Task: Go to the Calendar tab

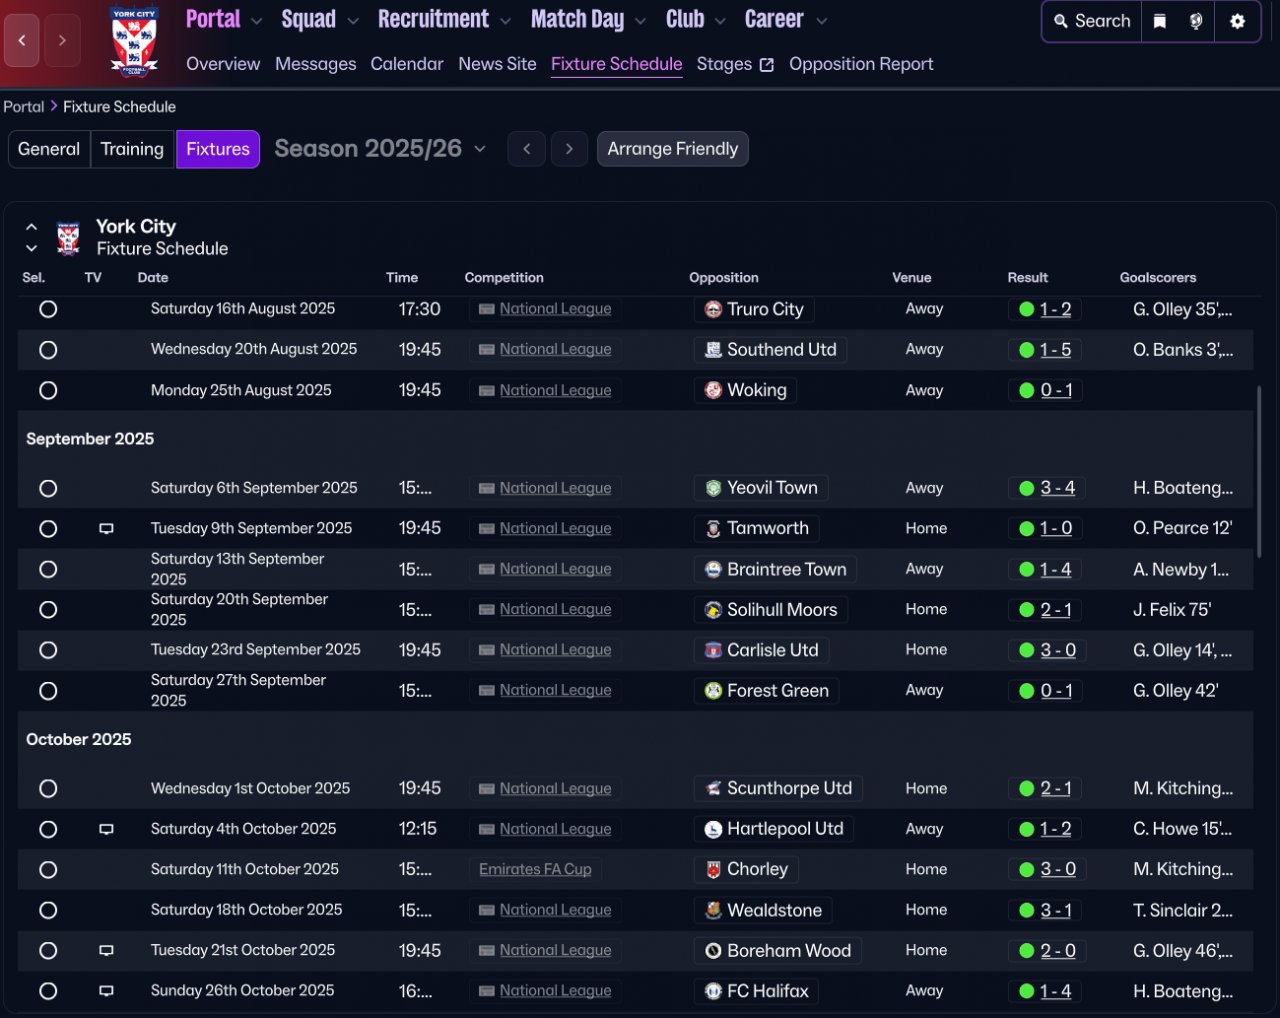Action: click(x=407, y=64)
